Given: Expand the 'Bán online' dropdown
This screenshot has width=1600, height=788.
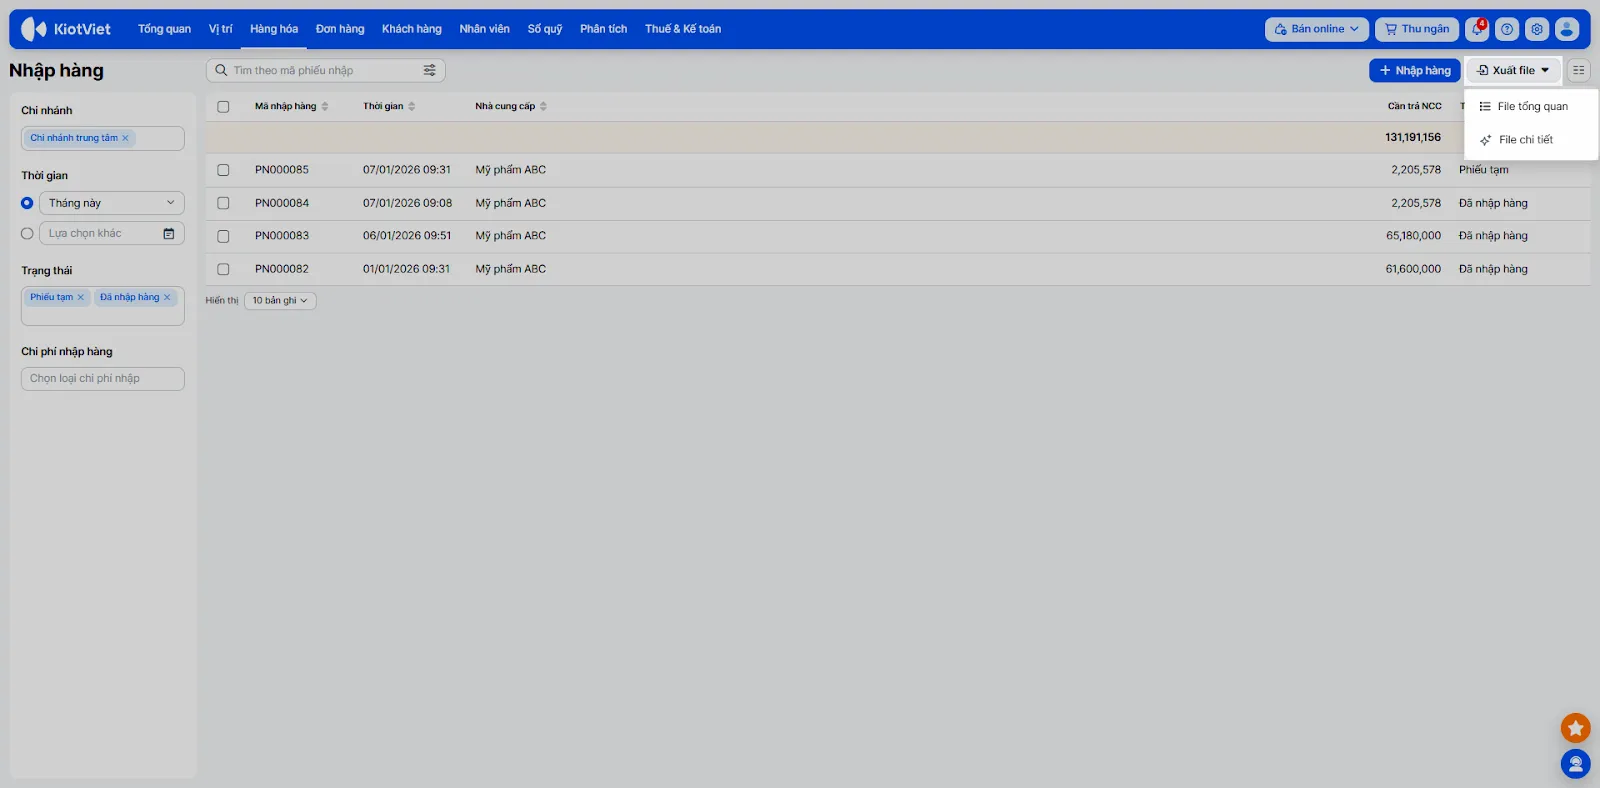Looking at the screenshot, I should (1316, 29).
